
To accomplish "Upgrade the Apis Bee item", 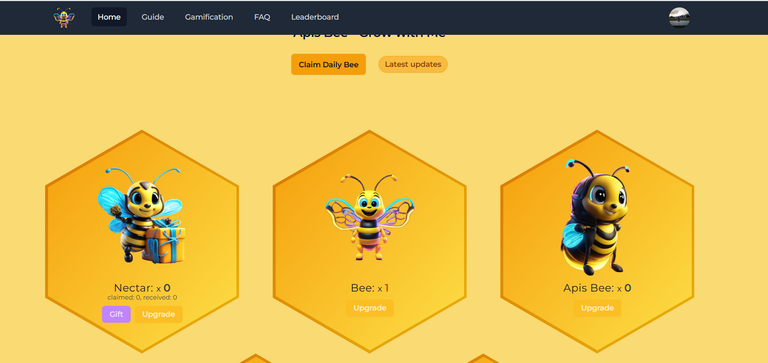I will pyautogui.click(x=598, y=308).
